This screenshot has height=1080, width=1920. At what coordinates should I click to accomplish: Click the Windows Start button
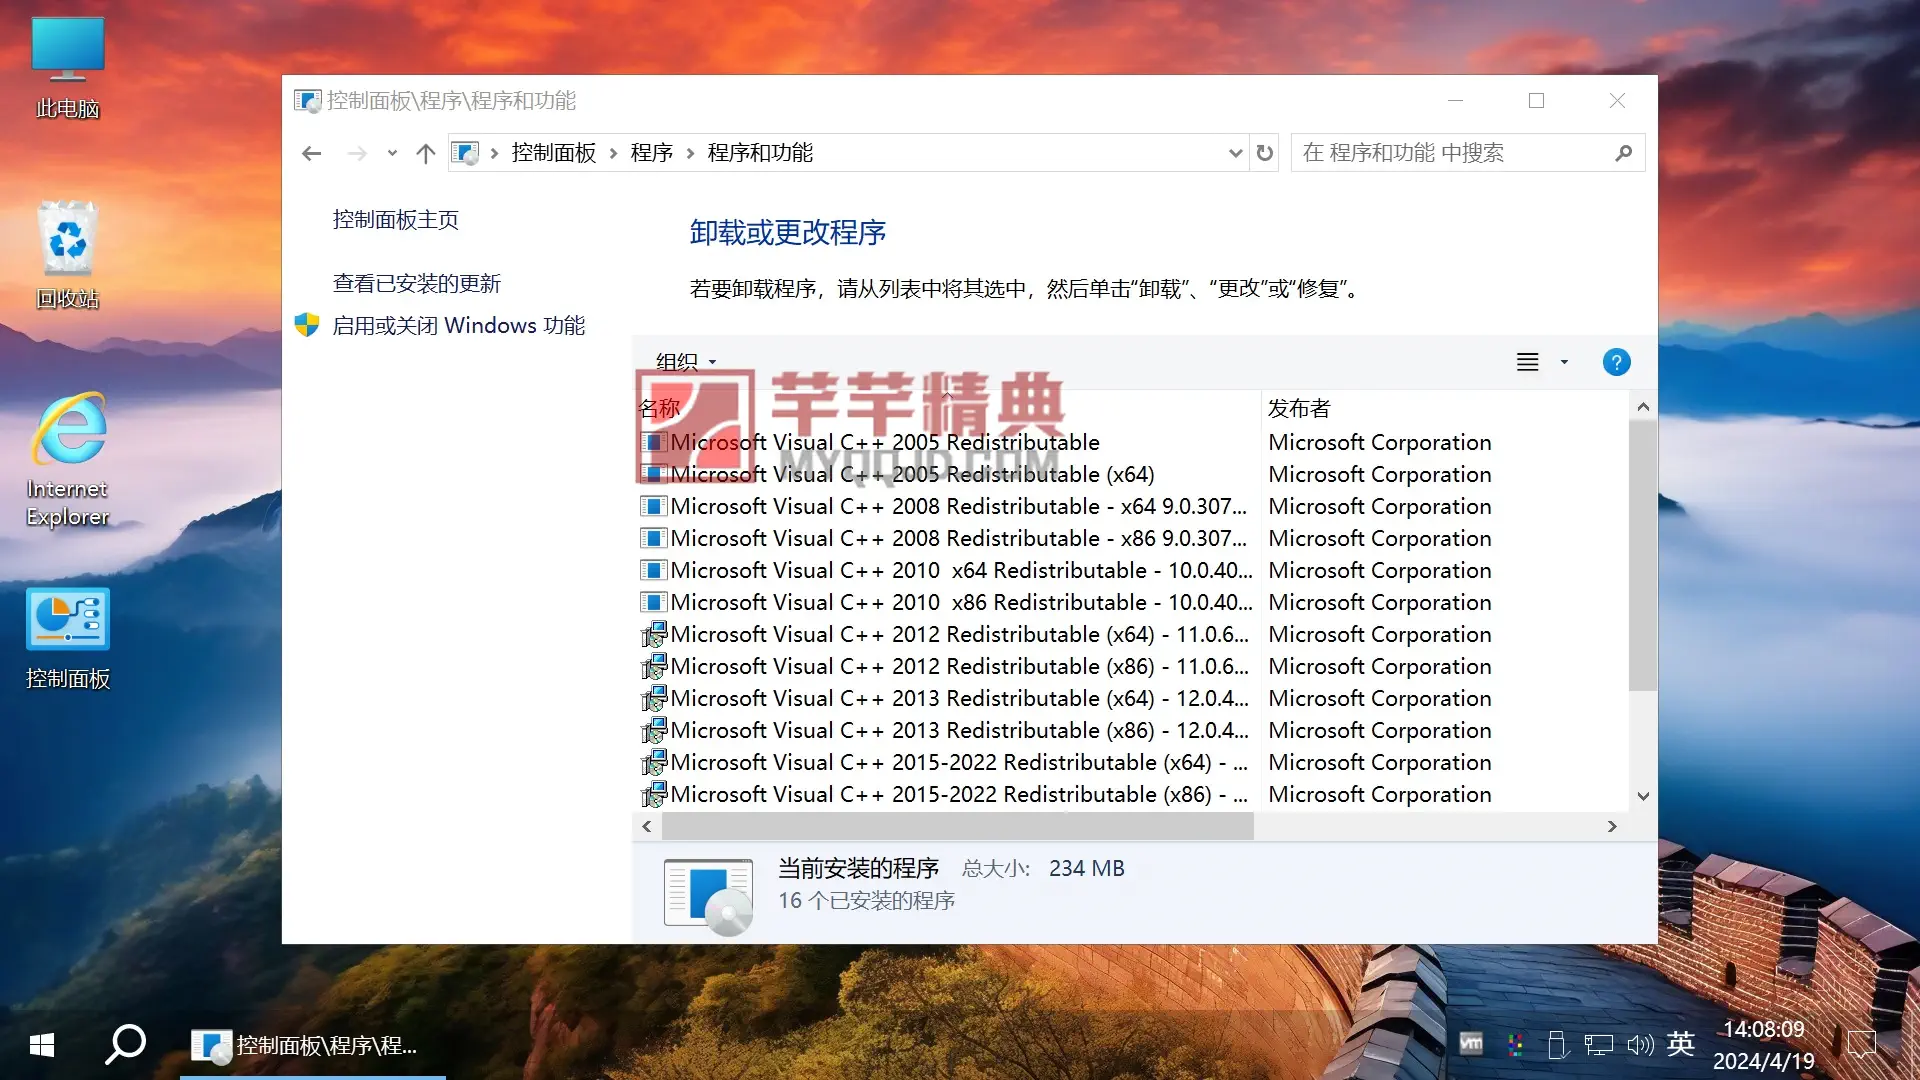[x=41, y=1046]
